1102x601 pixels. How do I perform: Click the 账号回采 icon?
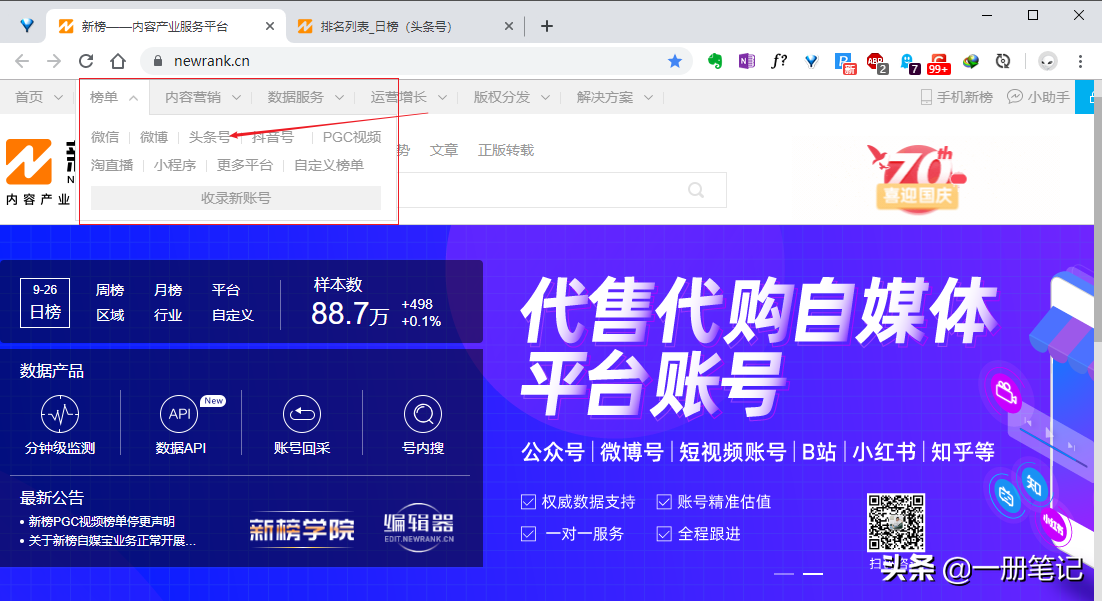coord(301,413)
